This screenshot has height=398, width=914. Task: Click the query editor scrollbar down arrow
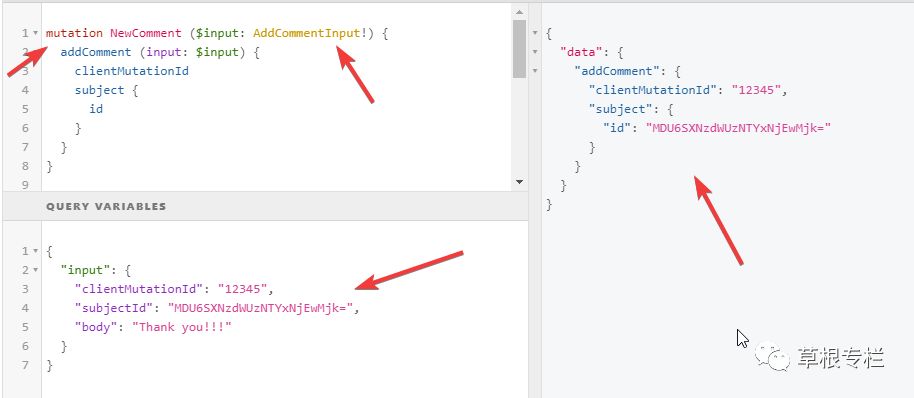pyautogui.click(x=519, y=182)
